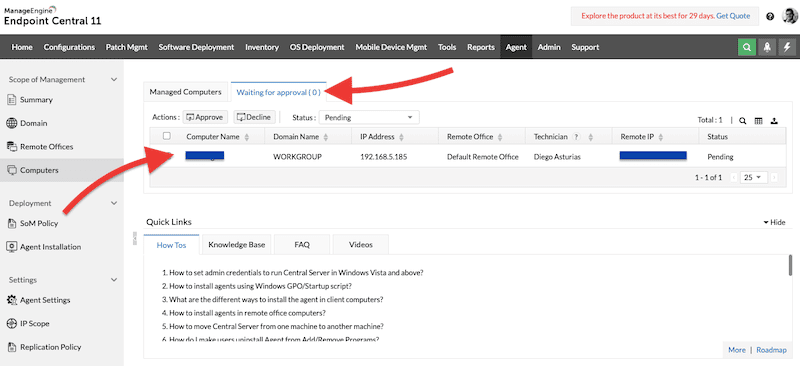Click the Technician column help icon

pyautogui.click(x=577, y=137)
